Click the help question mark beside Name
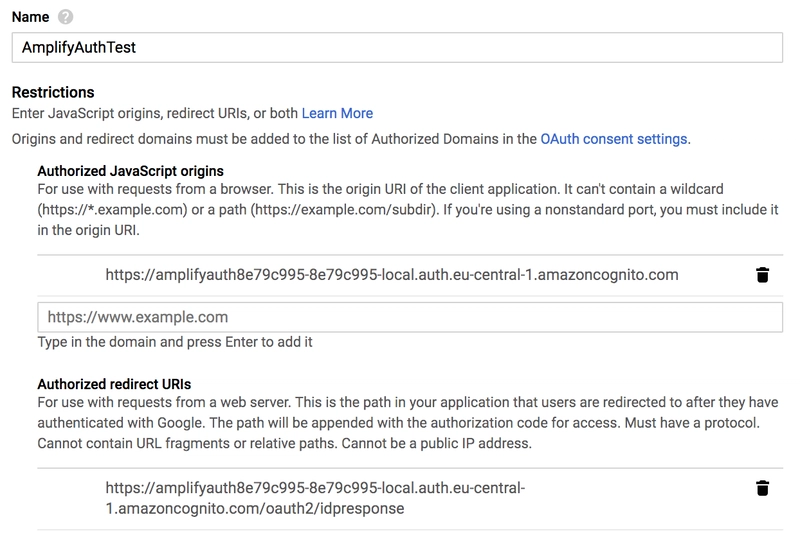This screenshot has height=533, width=800. click(x=65, y=17)
